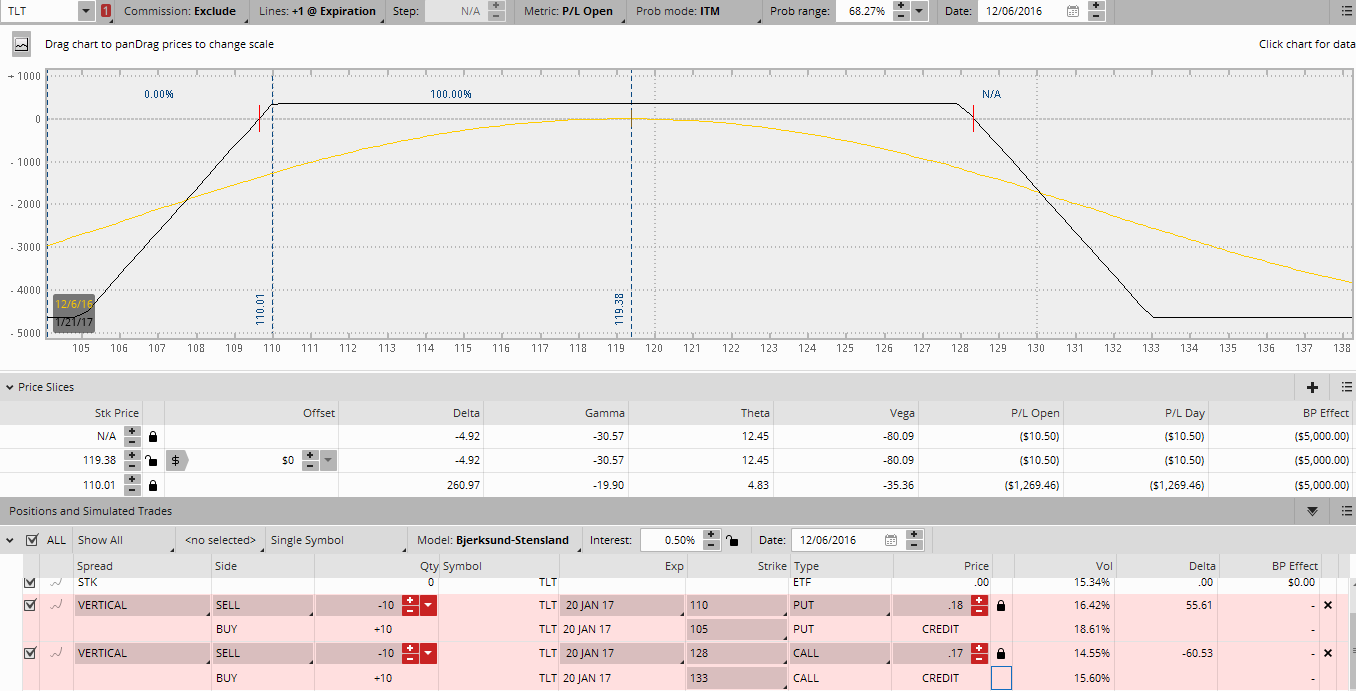Adjust N/A slice stock price stepper

pos(133,436)
